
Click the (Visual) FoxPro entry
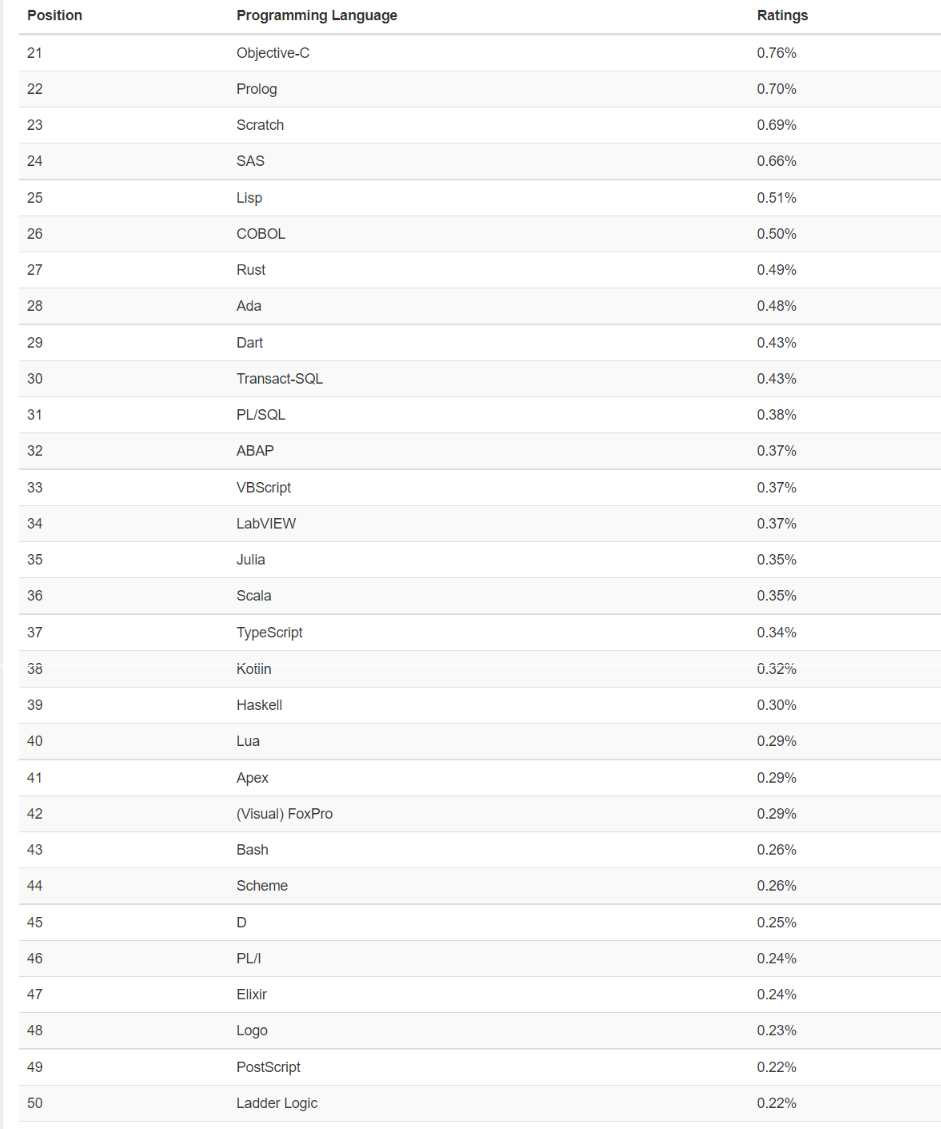point(284,814)
